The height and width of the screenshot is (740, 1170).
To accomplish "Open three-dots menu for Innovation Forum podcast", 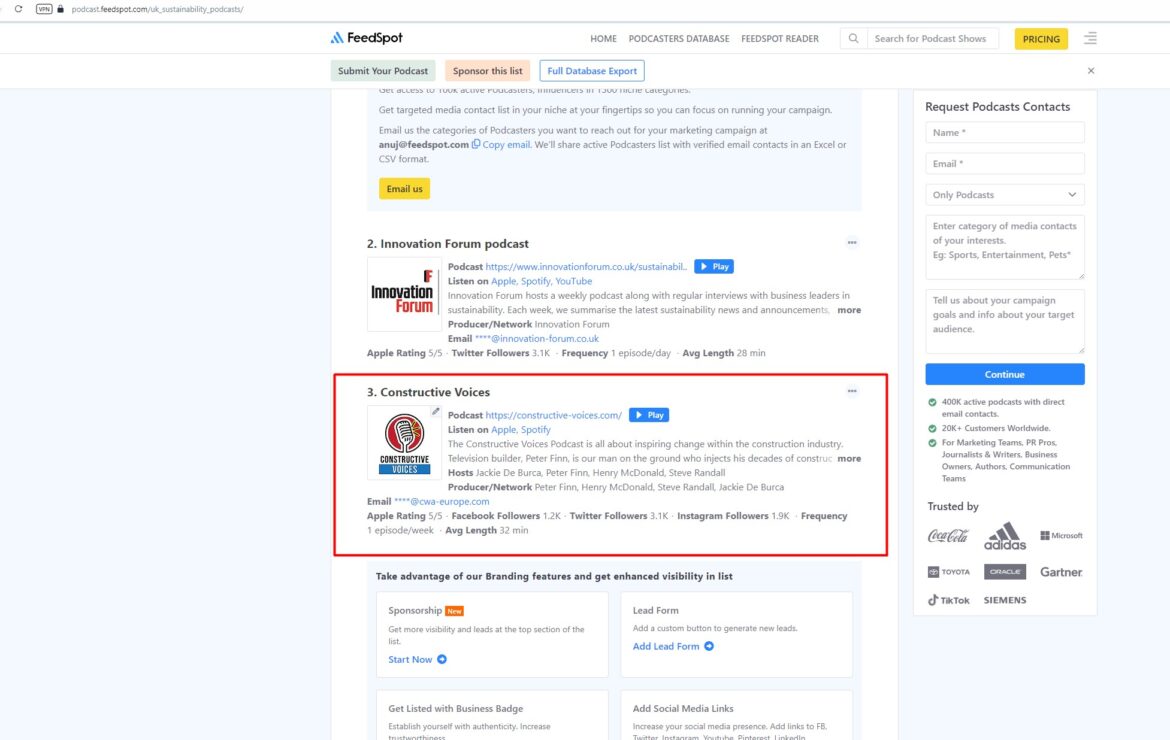I will coord(851,242).
